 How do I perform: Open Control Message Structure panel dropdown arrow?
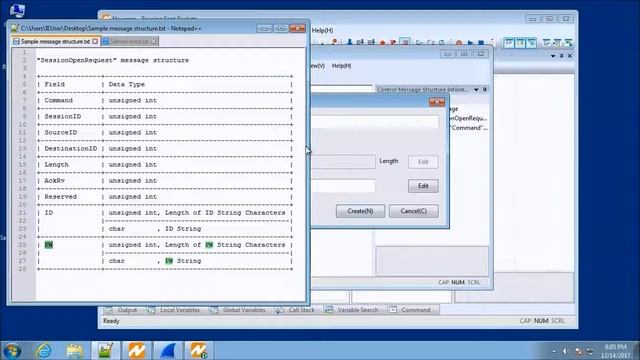pyautogui.click(x=476, y=89)
